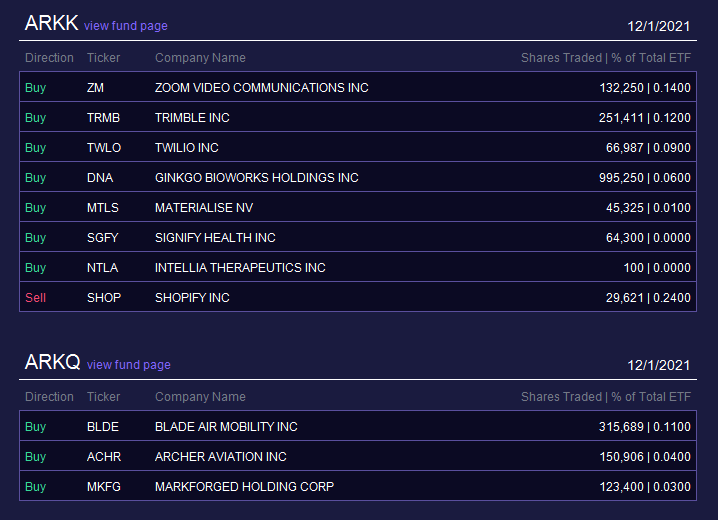Image resolution: width=718 pixels, height=520 pixels.
Task: Click the ARKK Direction column header
Action: 49,58
